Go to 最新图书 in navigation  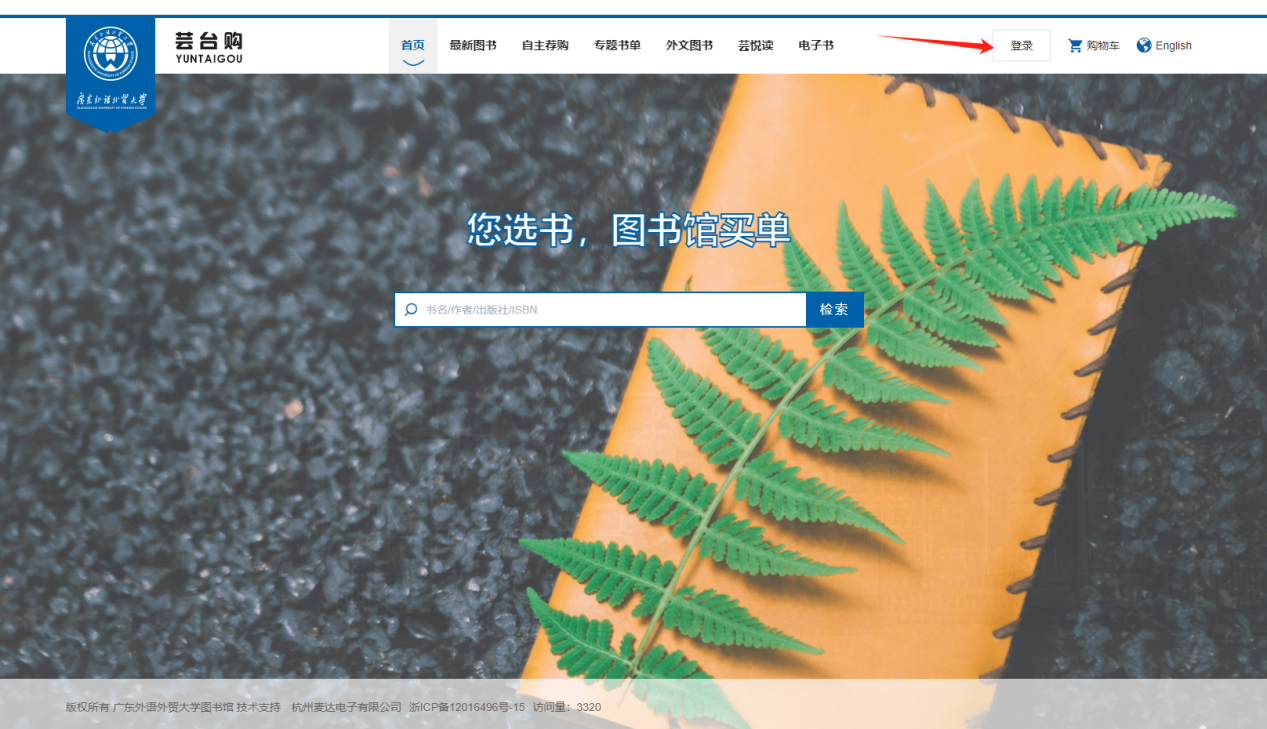pos(473,46)
